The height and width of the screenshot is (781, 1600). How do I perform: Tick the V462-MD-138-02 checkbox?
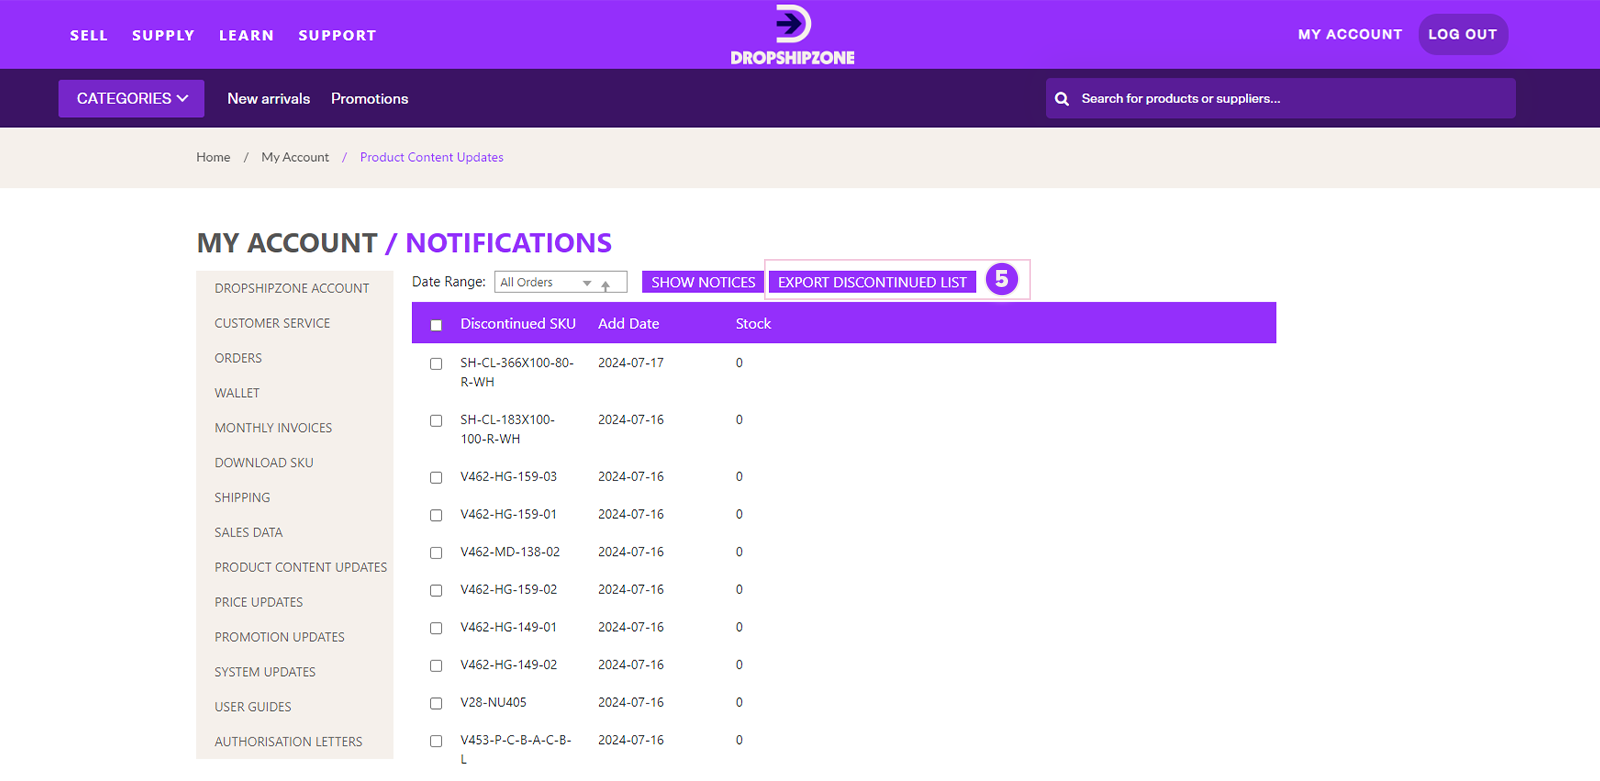[436, 553]
